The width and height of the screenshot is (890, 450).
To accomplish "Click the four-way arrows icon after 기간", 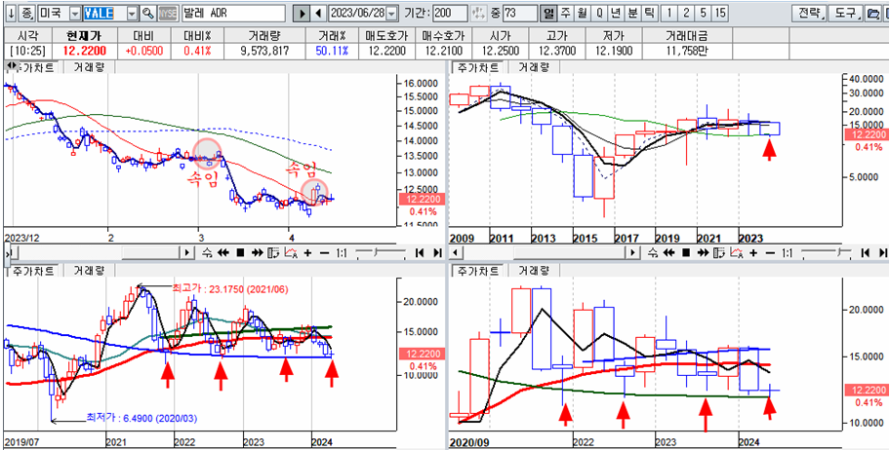I will coord(479,13).
